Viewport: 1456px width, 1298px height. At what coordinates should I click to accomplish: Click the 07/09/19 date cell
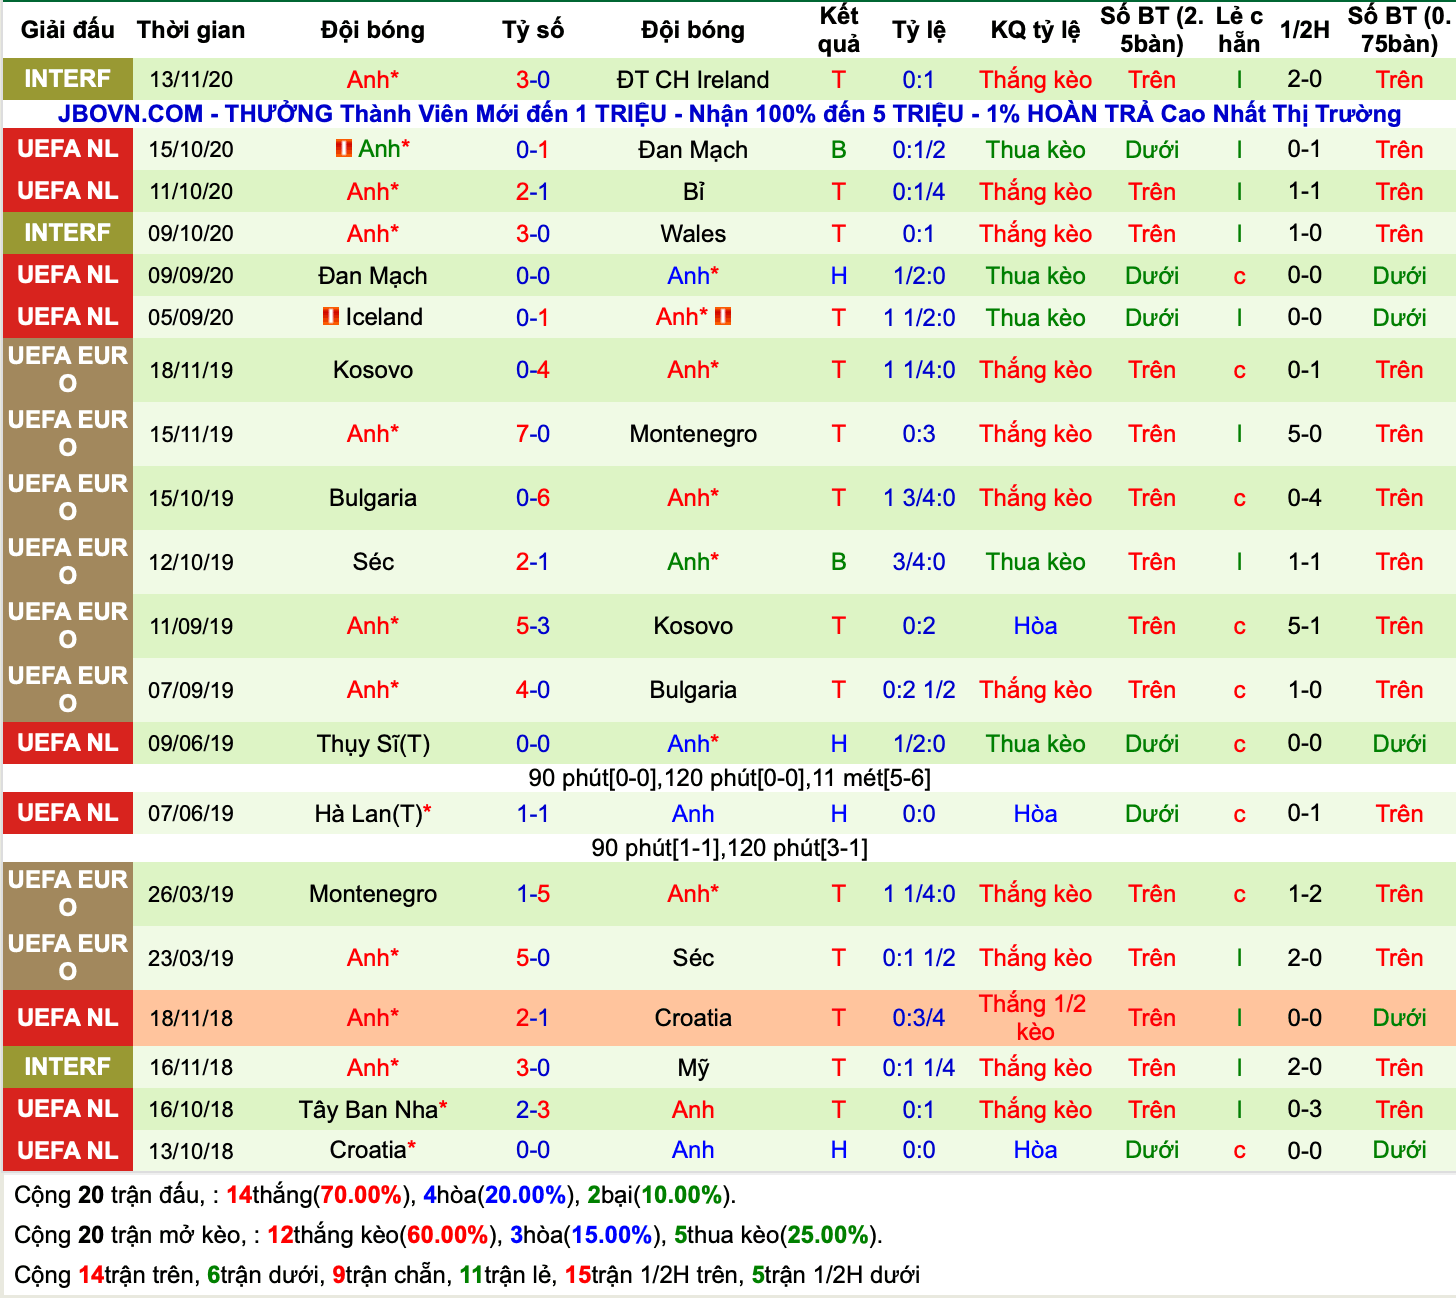click(x=191, y=690)
